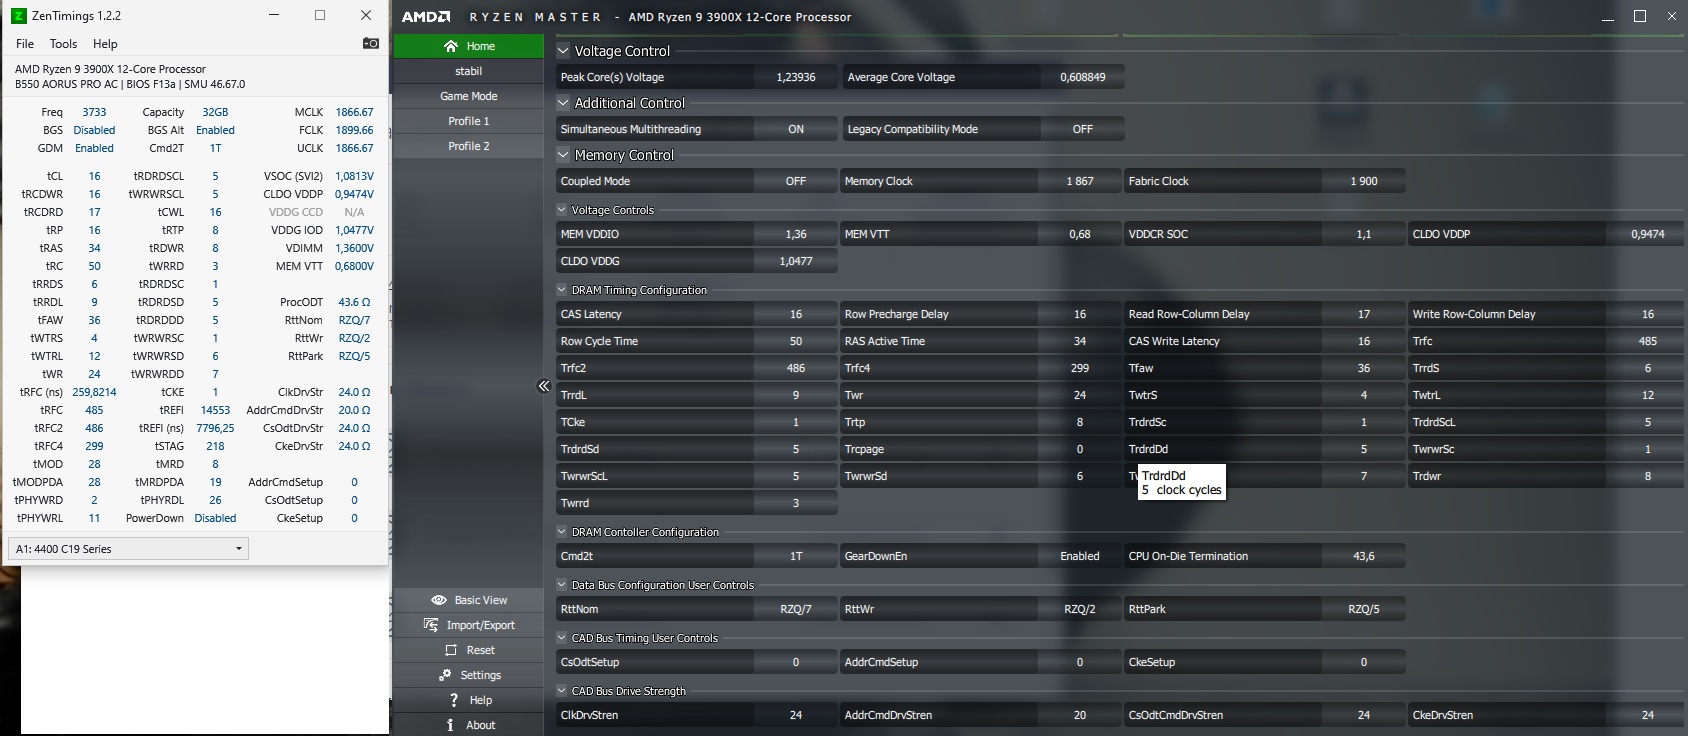Viewport: 1688px width, 736px height.
Task: Select the stabil profile tab
Action: click(469, 71)
